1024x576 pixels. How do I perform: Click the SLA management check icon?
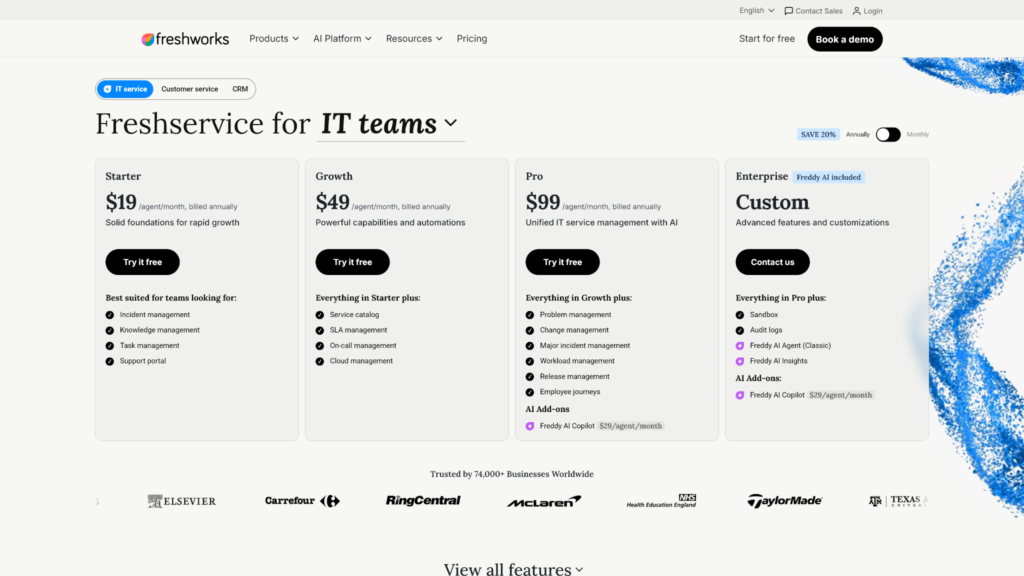point(320,330)
